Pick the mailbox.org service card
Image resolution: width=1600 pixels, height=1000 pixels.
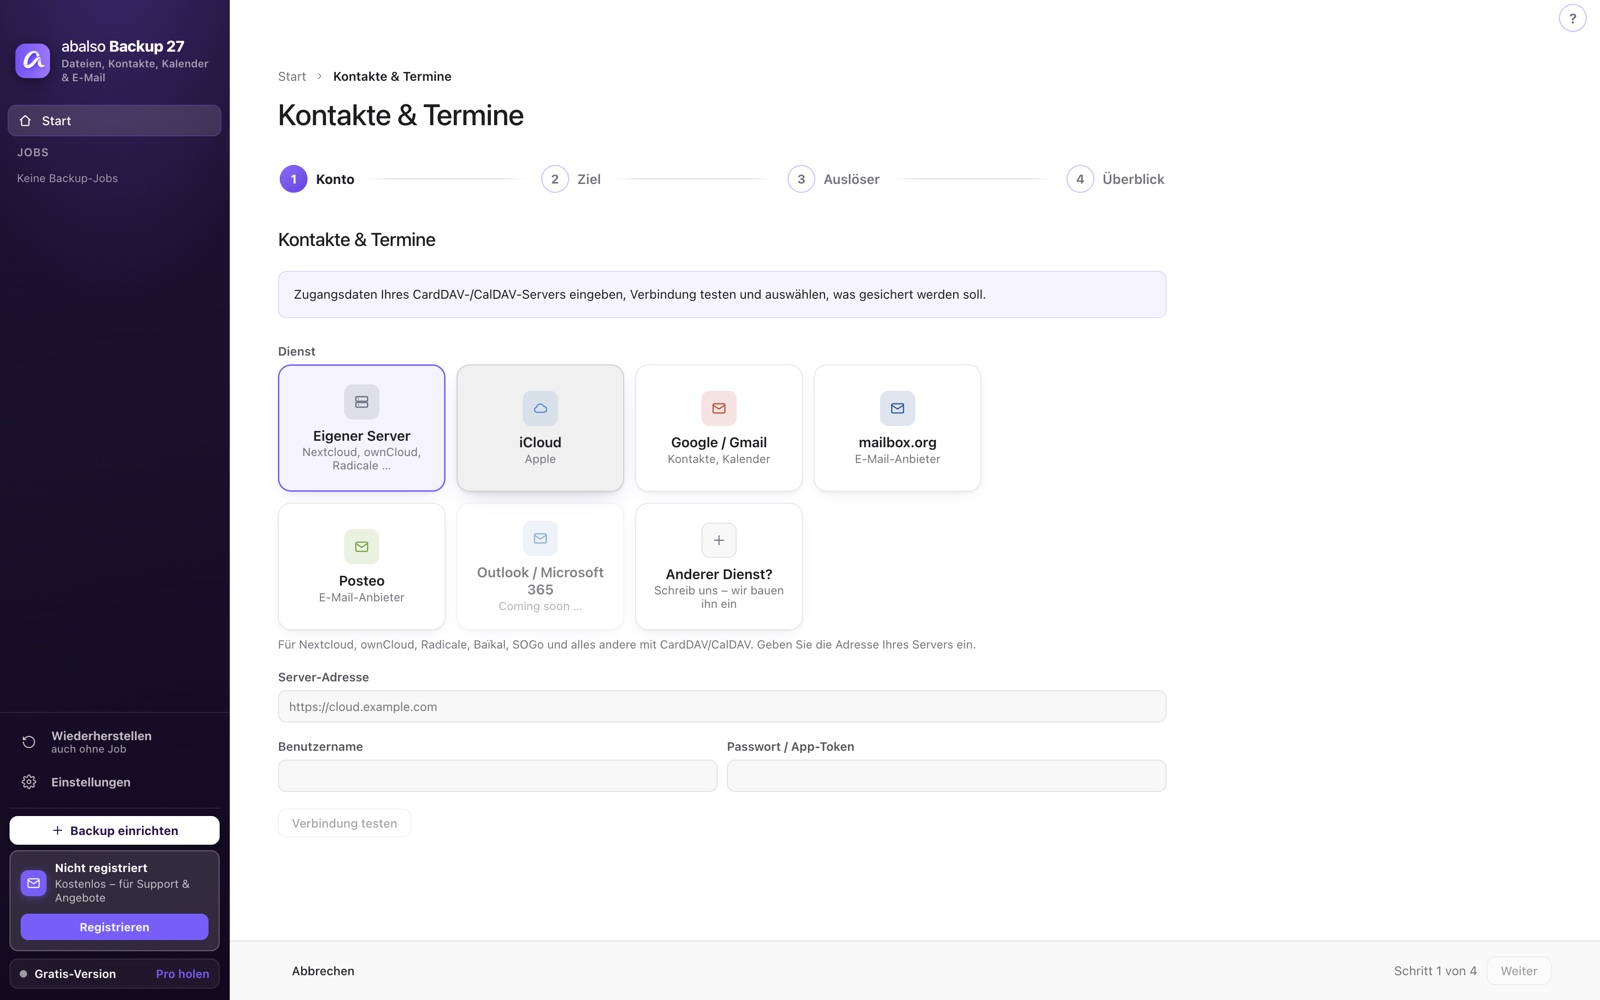pos(897,428)
